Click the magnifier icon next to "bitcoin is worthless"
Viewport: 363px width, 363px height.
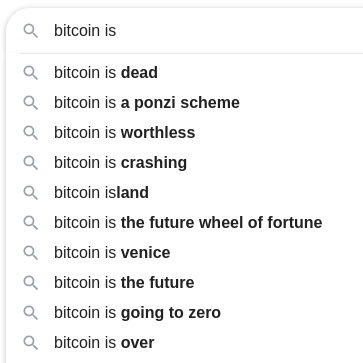31,133
